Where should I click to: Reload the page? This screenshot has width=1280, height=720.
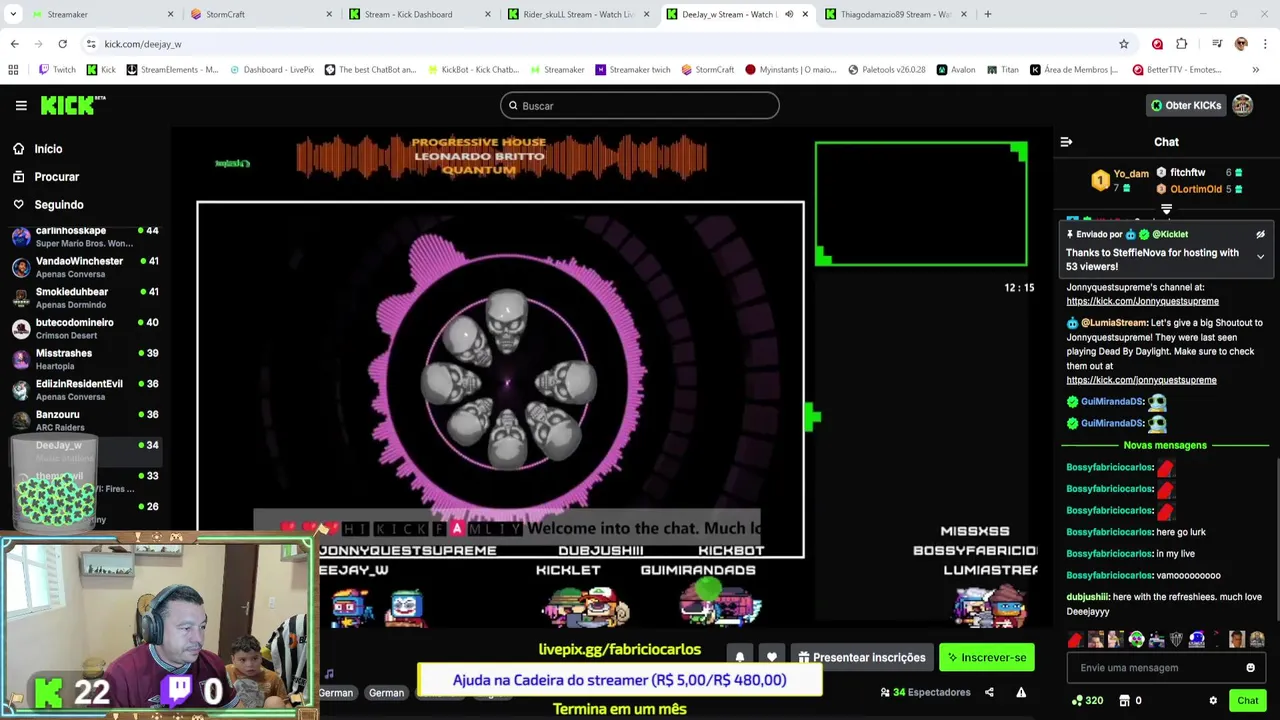62,44
